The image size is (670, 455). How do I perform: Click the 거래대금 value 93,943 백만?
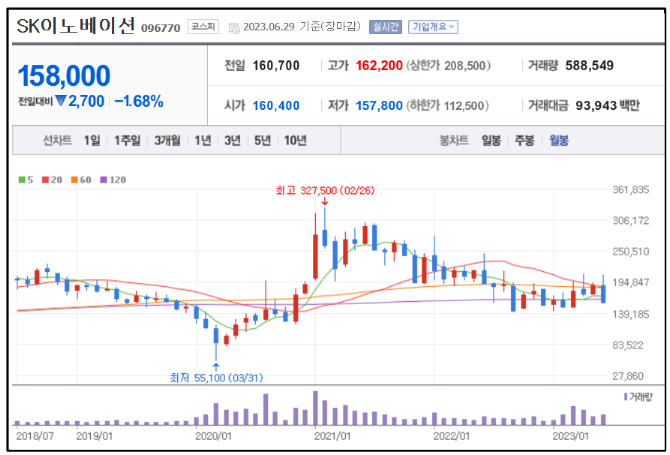coord(607,105)
